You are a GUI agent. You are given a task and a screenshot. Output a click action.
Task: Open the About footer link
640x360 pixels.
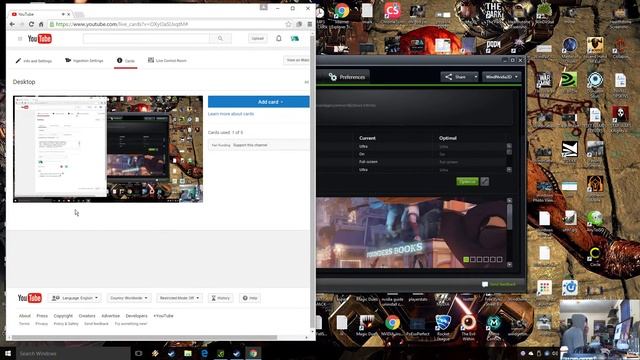pyautogui.click(x=24, y=316)
